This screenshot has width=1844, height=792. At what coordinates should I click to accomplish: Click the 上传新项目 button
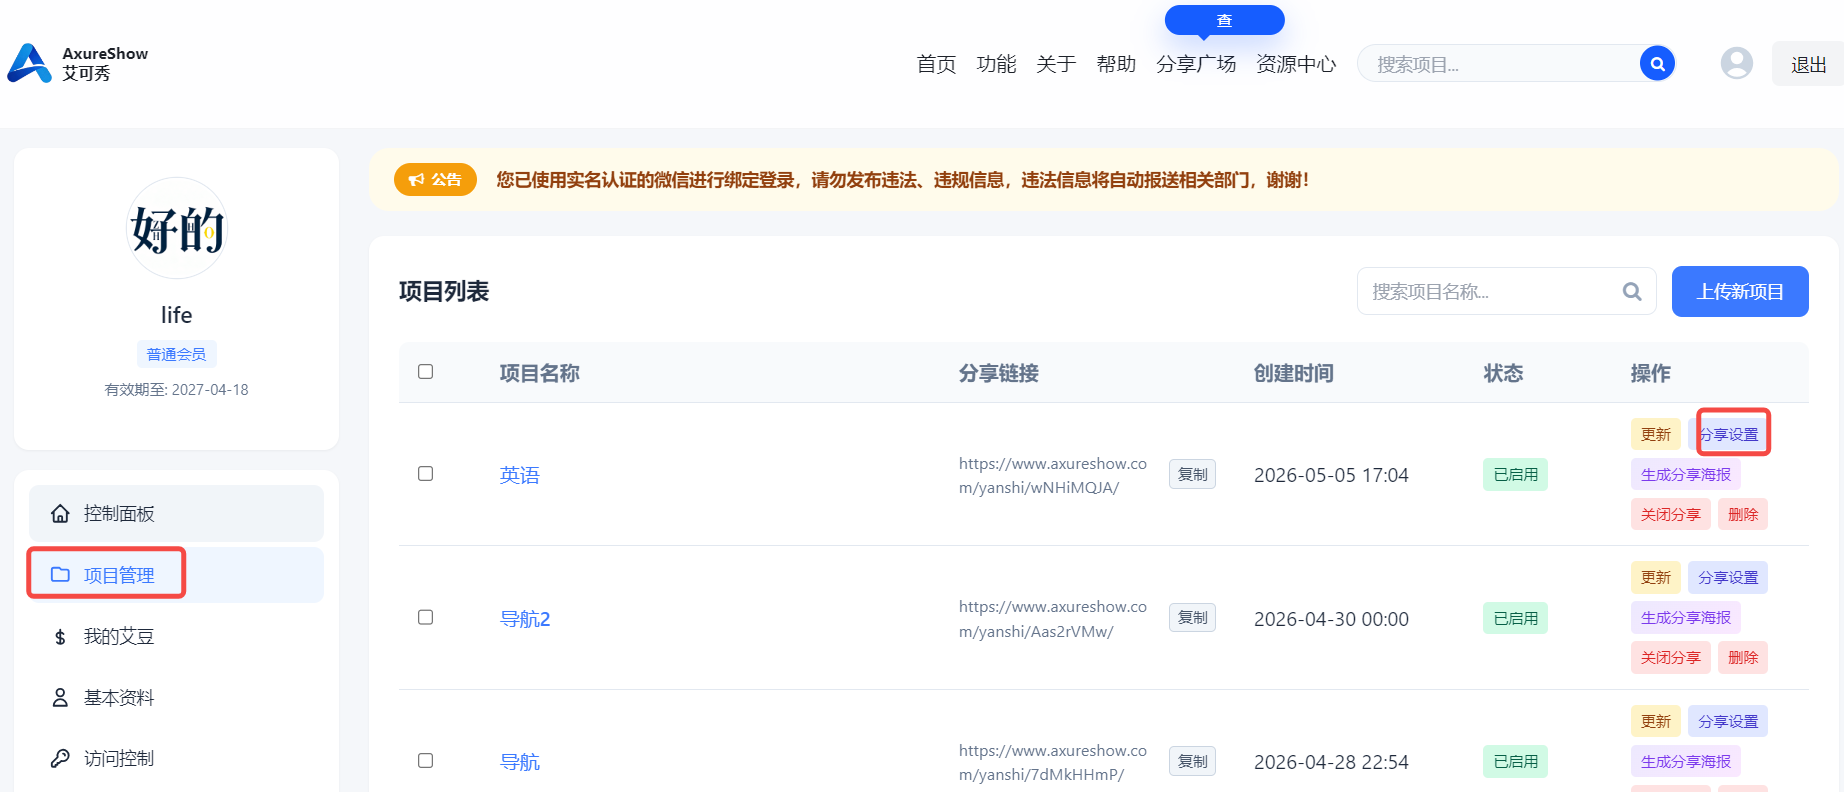coord(1740,292)
